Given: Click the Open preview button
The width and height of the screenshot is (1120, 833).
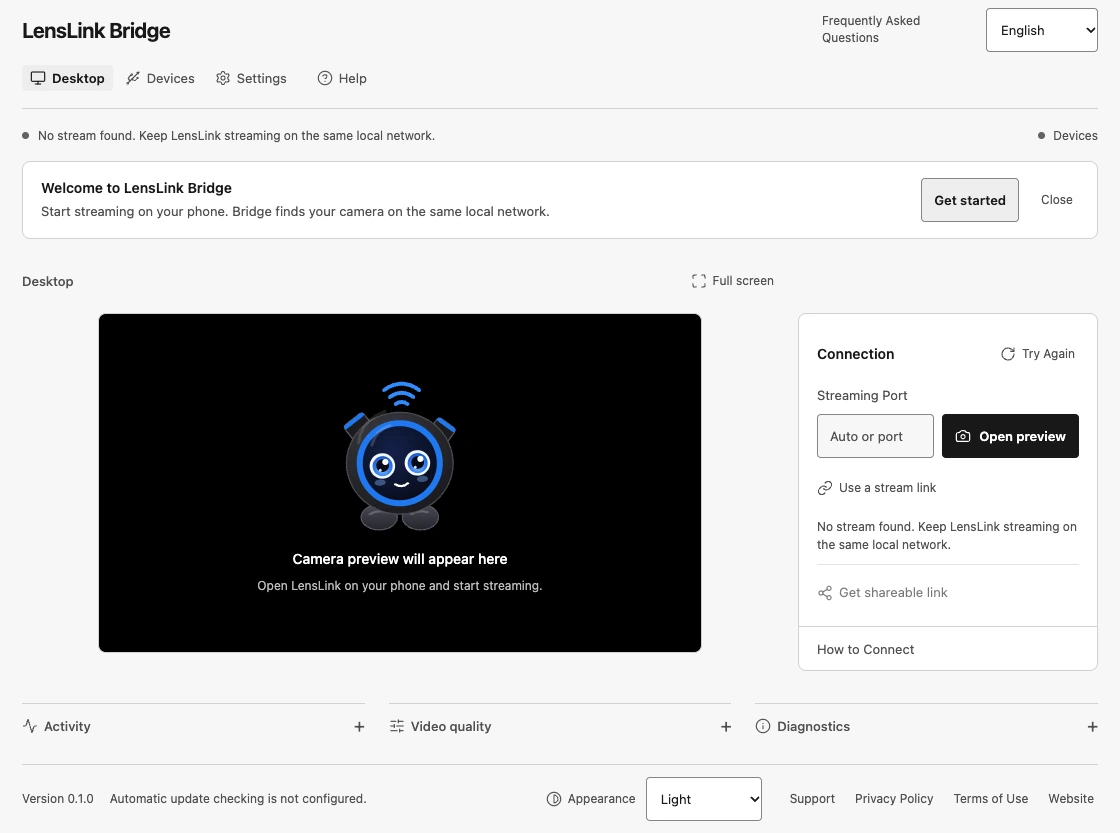Looking at the screenshot, I should tap(1010, 436).
